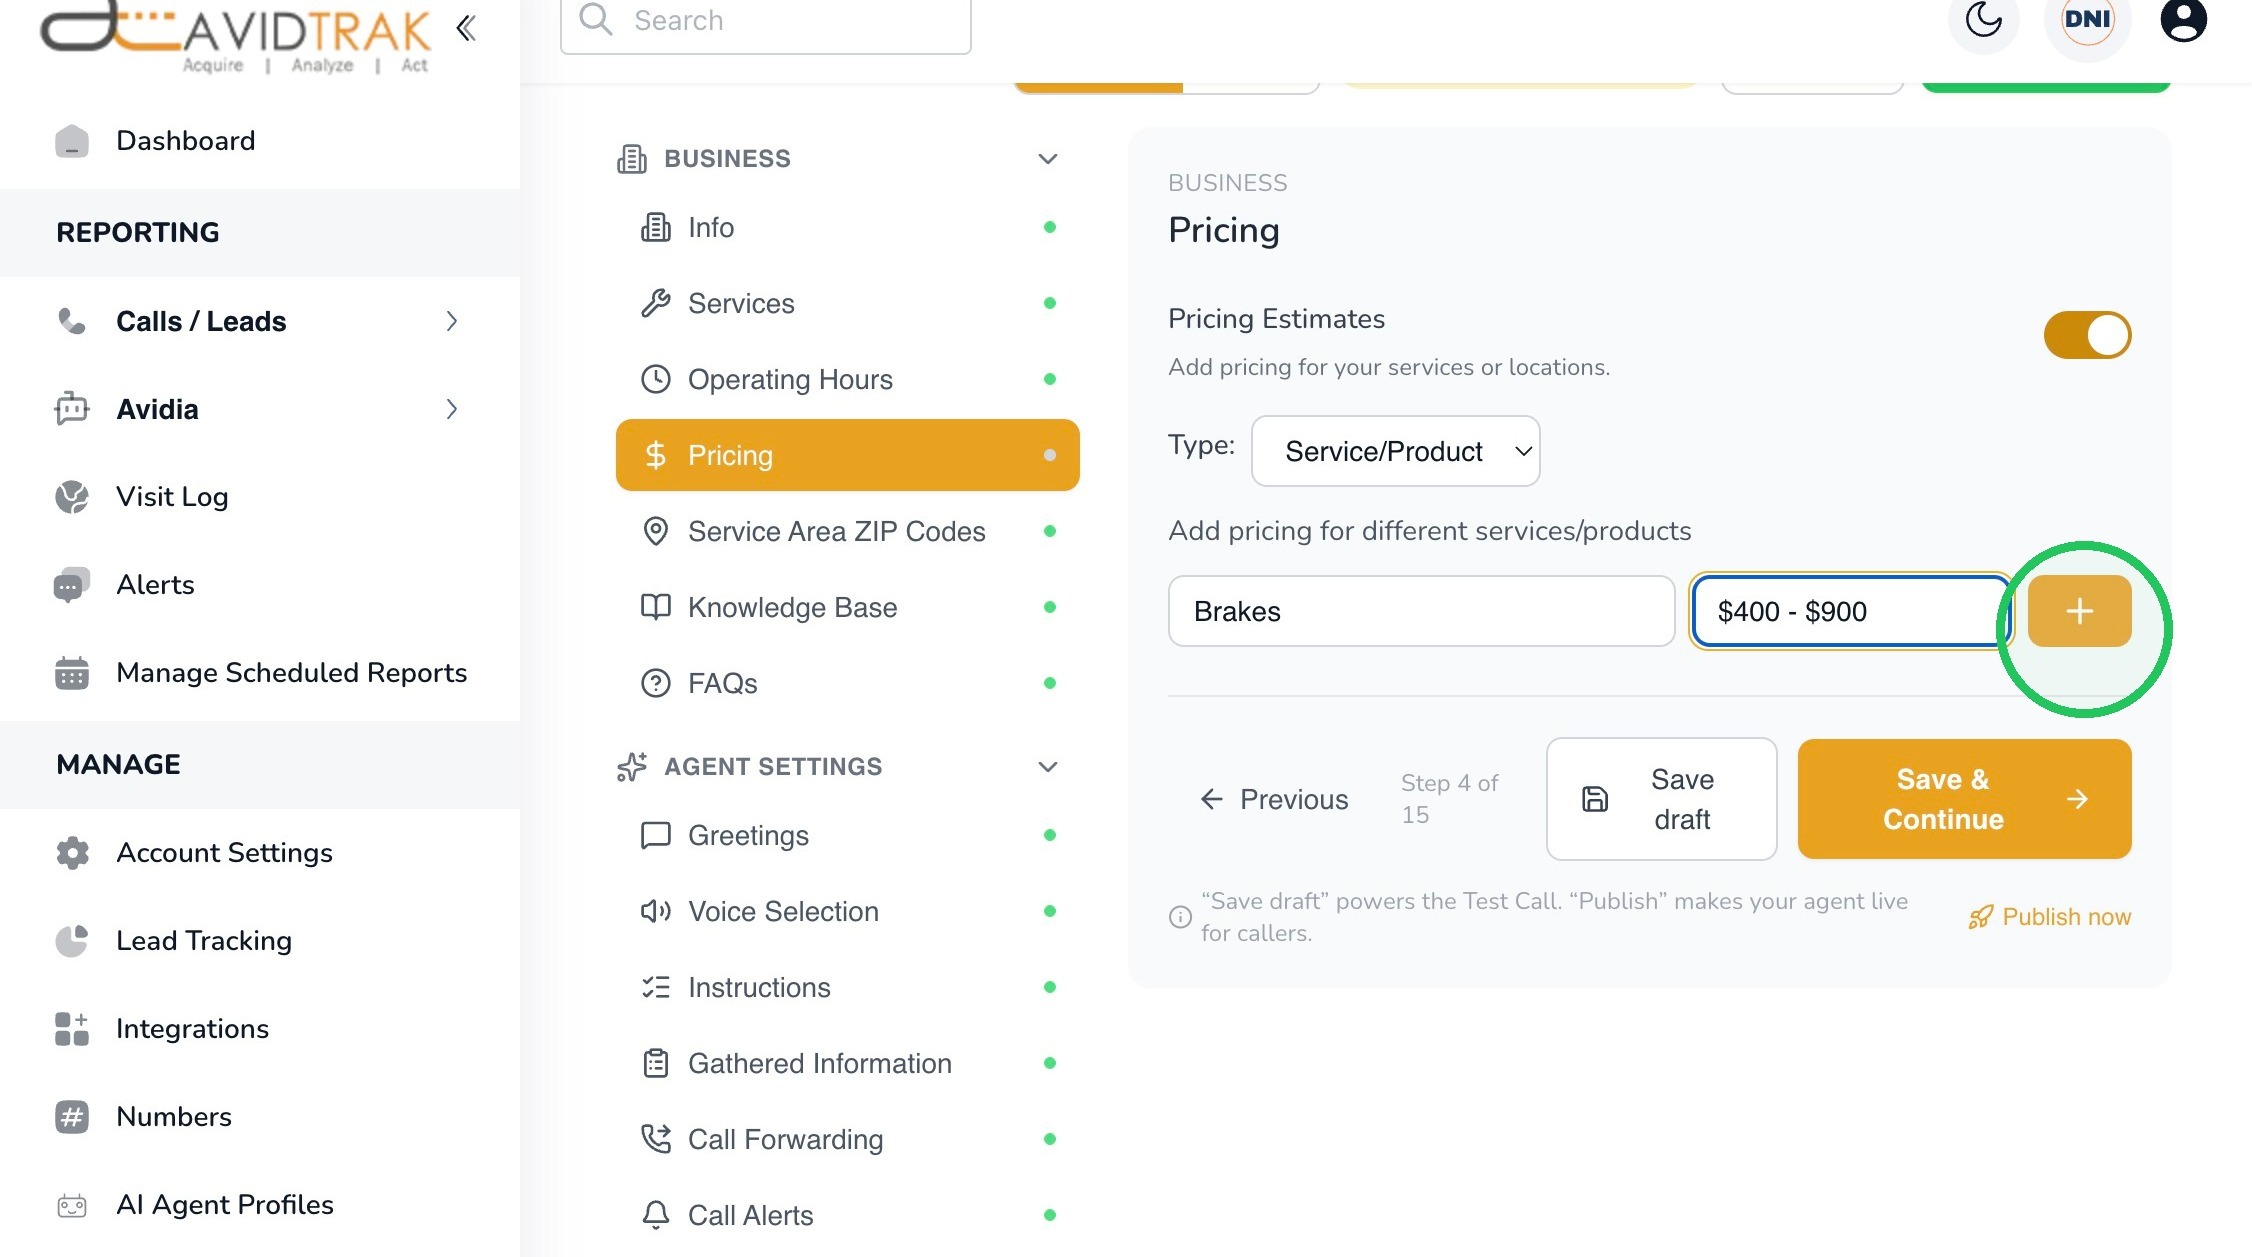Open the Call Alerts setting
The height and width of the screenshot is (1257, 2252).
tap(847, 1215)
